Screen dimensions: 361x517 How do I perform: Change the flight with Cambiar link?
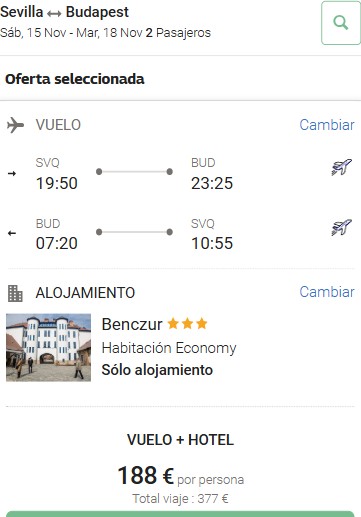[327, 125]
